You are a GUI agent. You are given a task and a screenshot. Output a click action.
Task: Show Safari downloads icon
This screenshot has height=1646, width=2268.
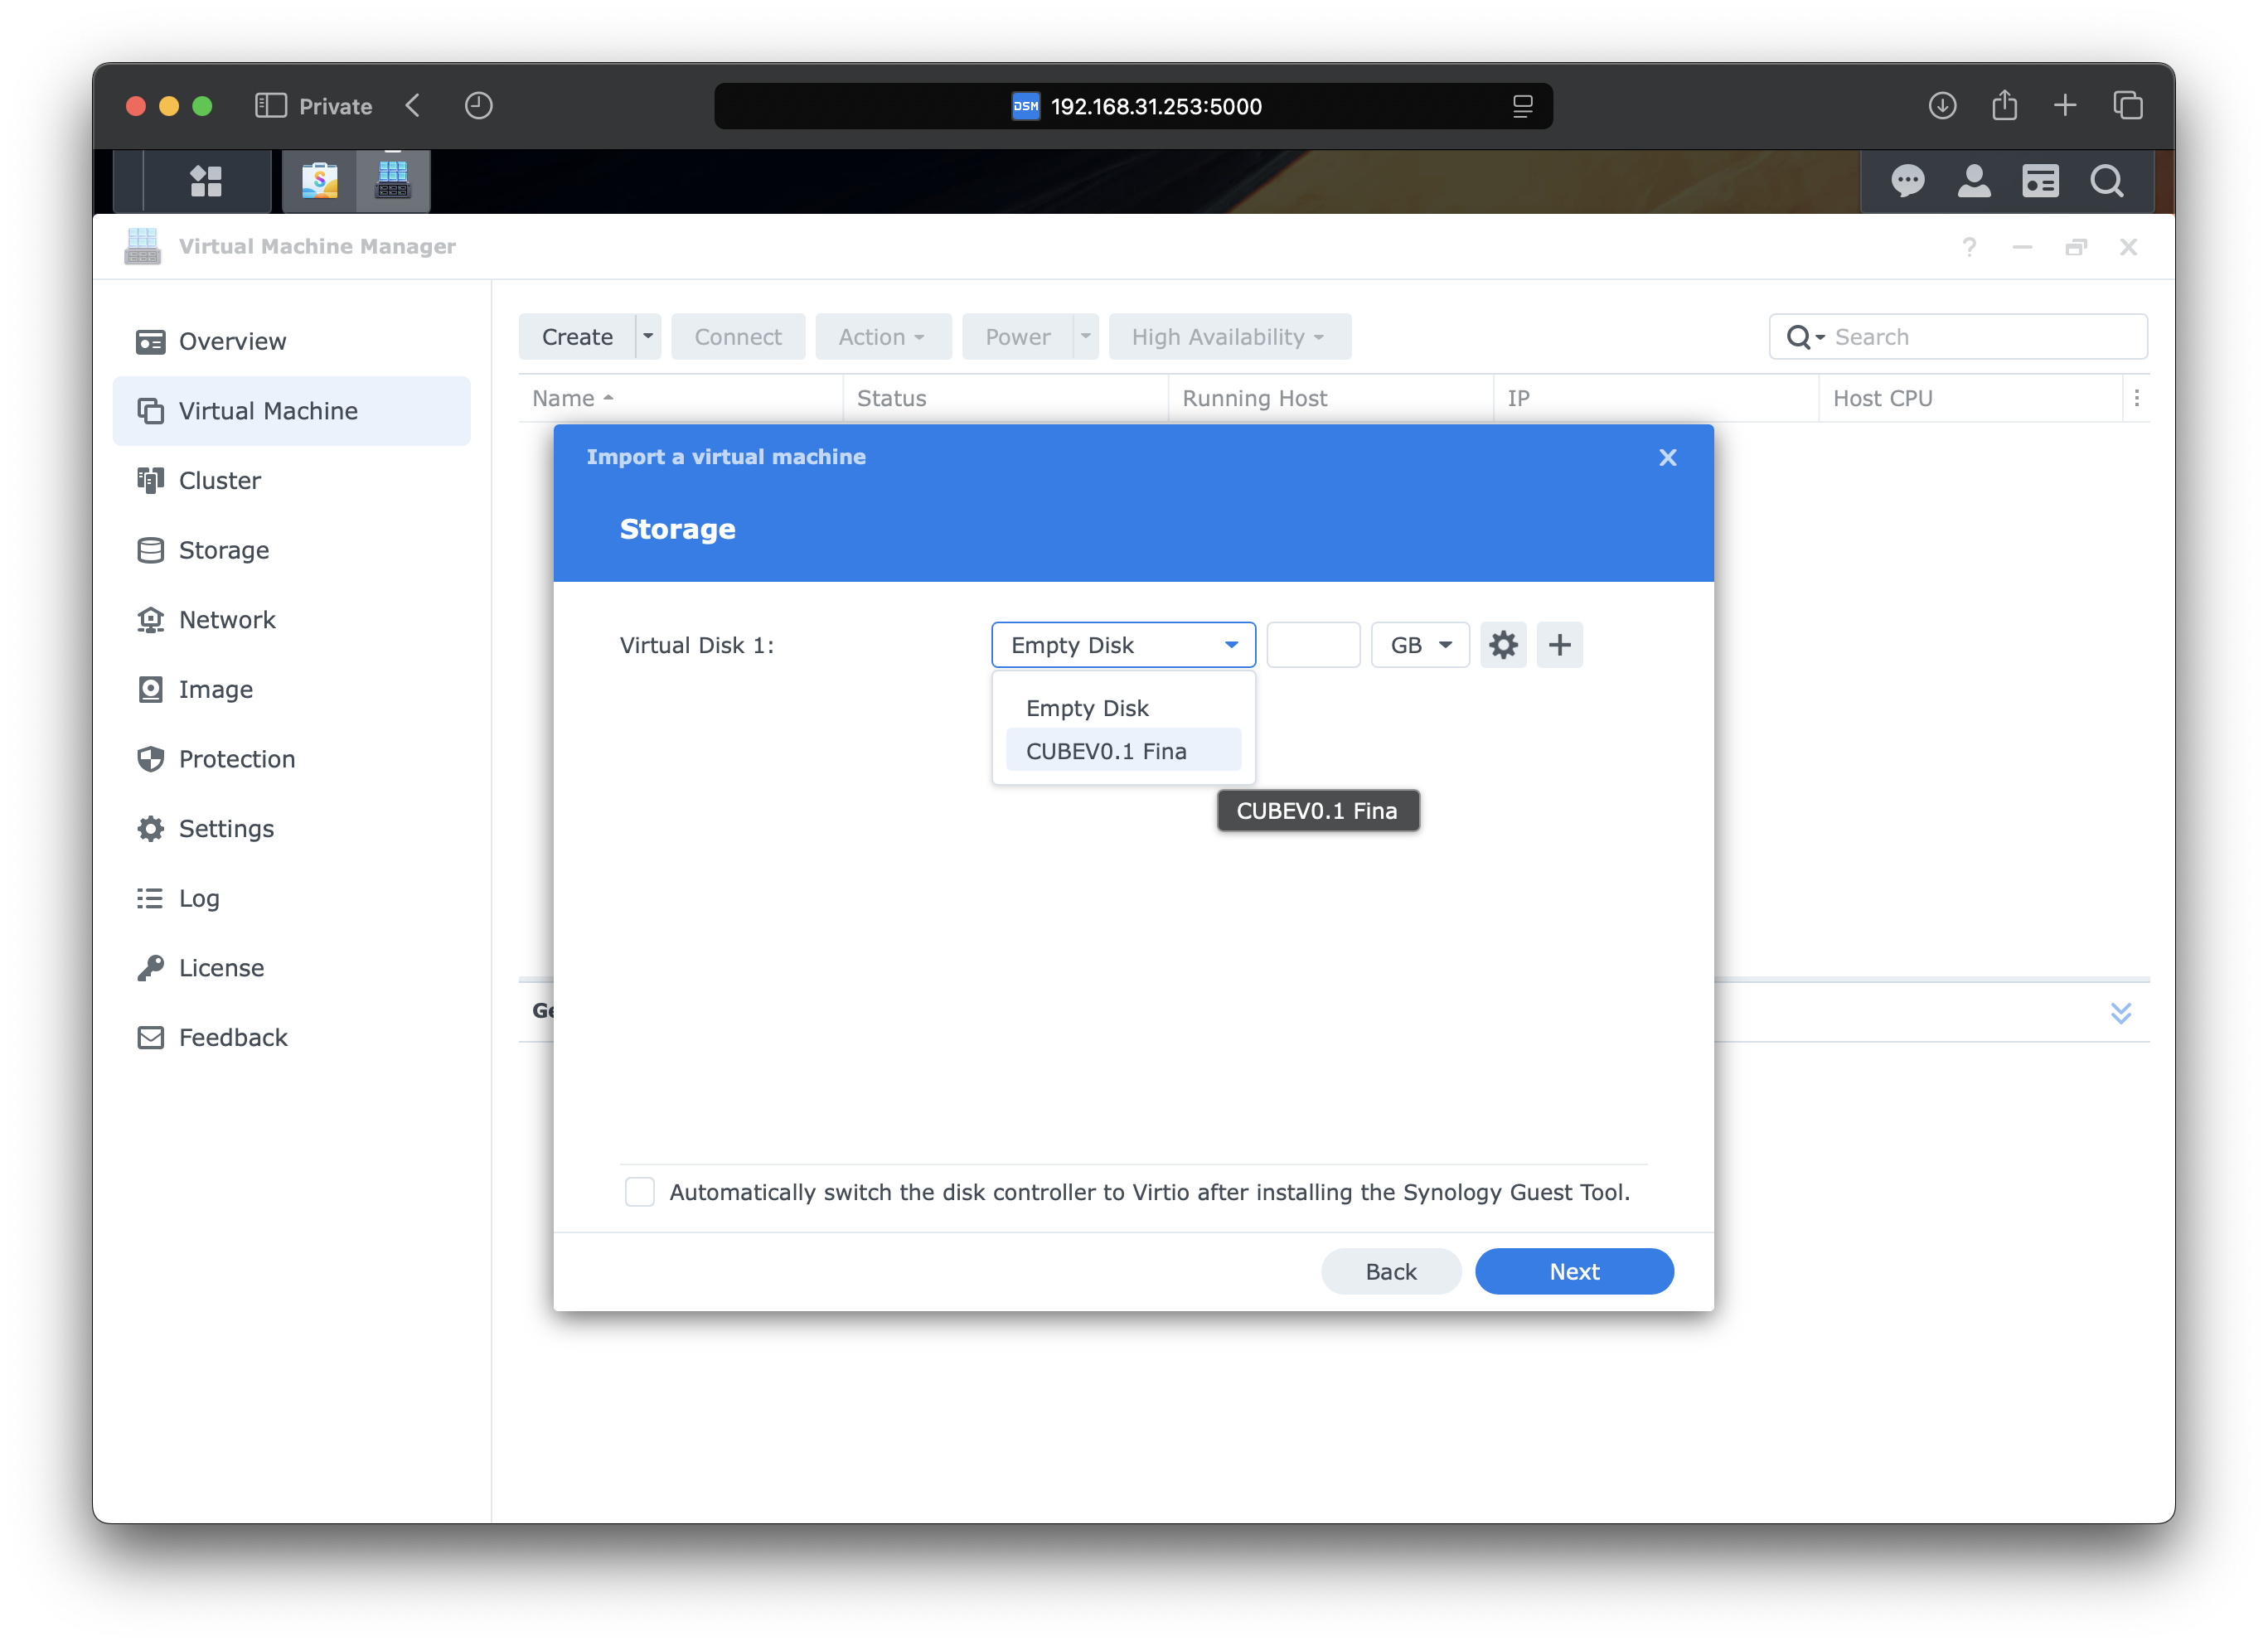pyautogui.click(x=1942, y=106)
